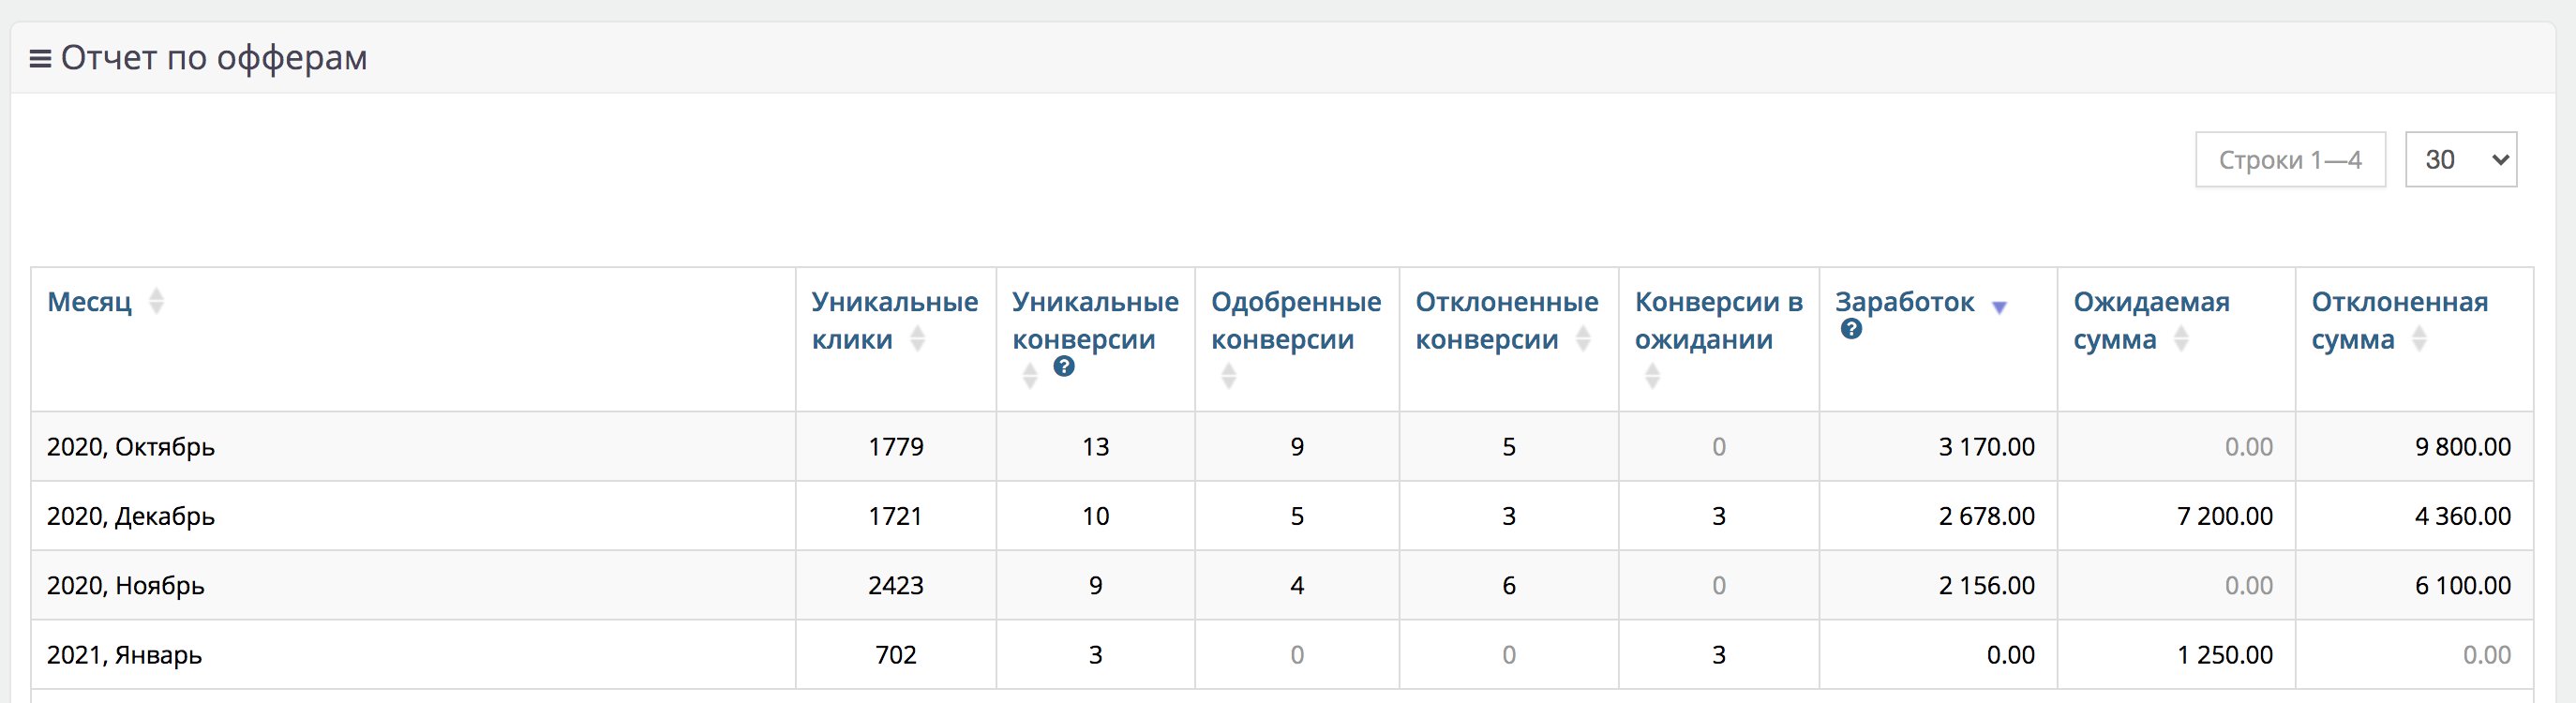This screenshot has width=2576, height=703.
Task: Click the Отчет по офферам panel title
Action: point(214,58)
